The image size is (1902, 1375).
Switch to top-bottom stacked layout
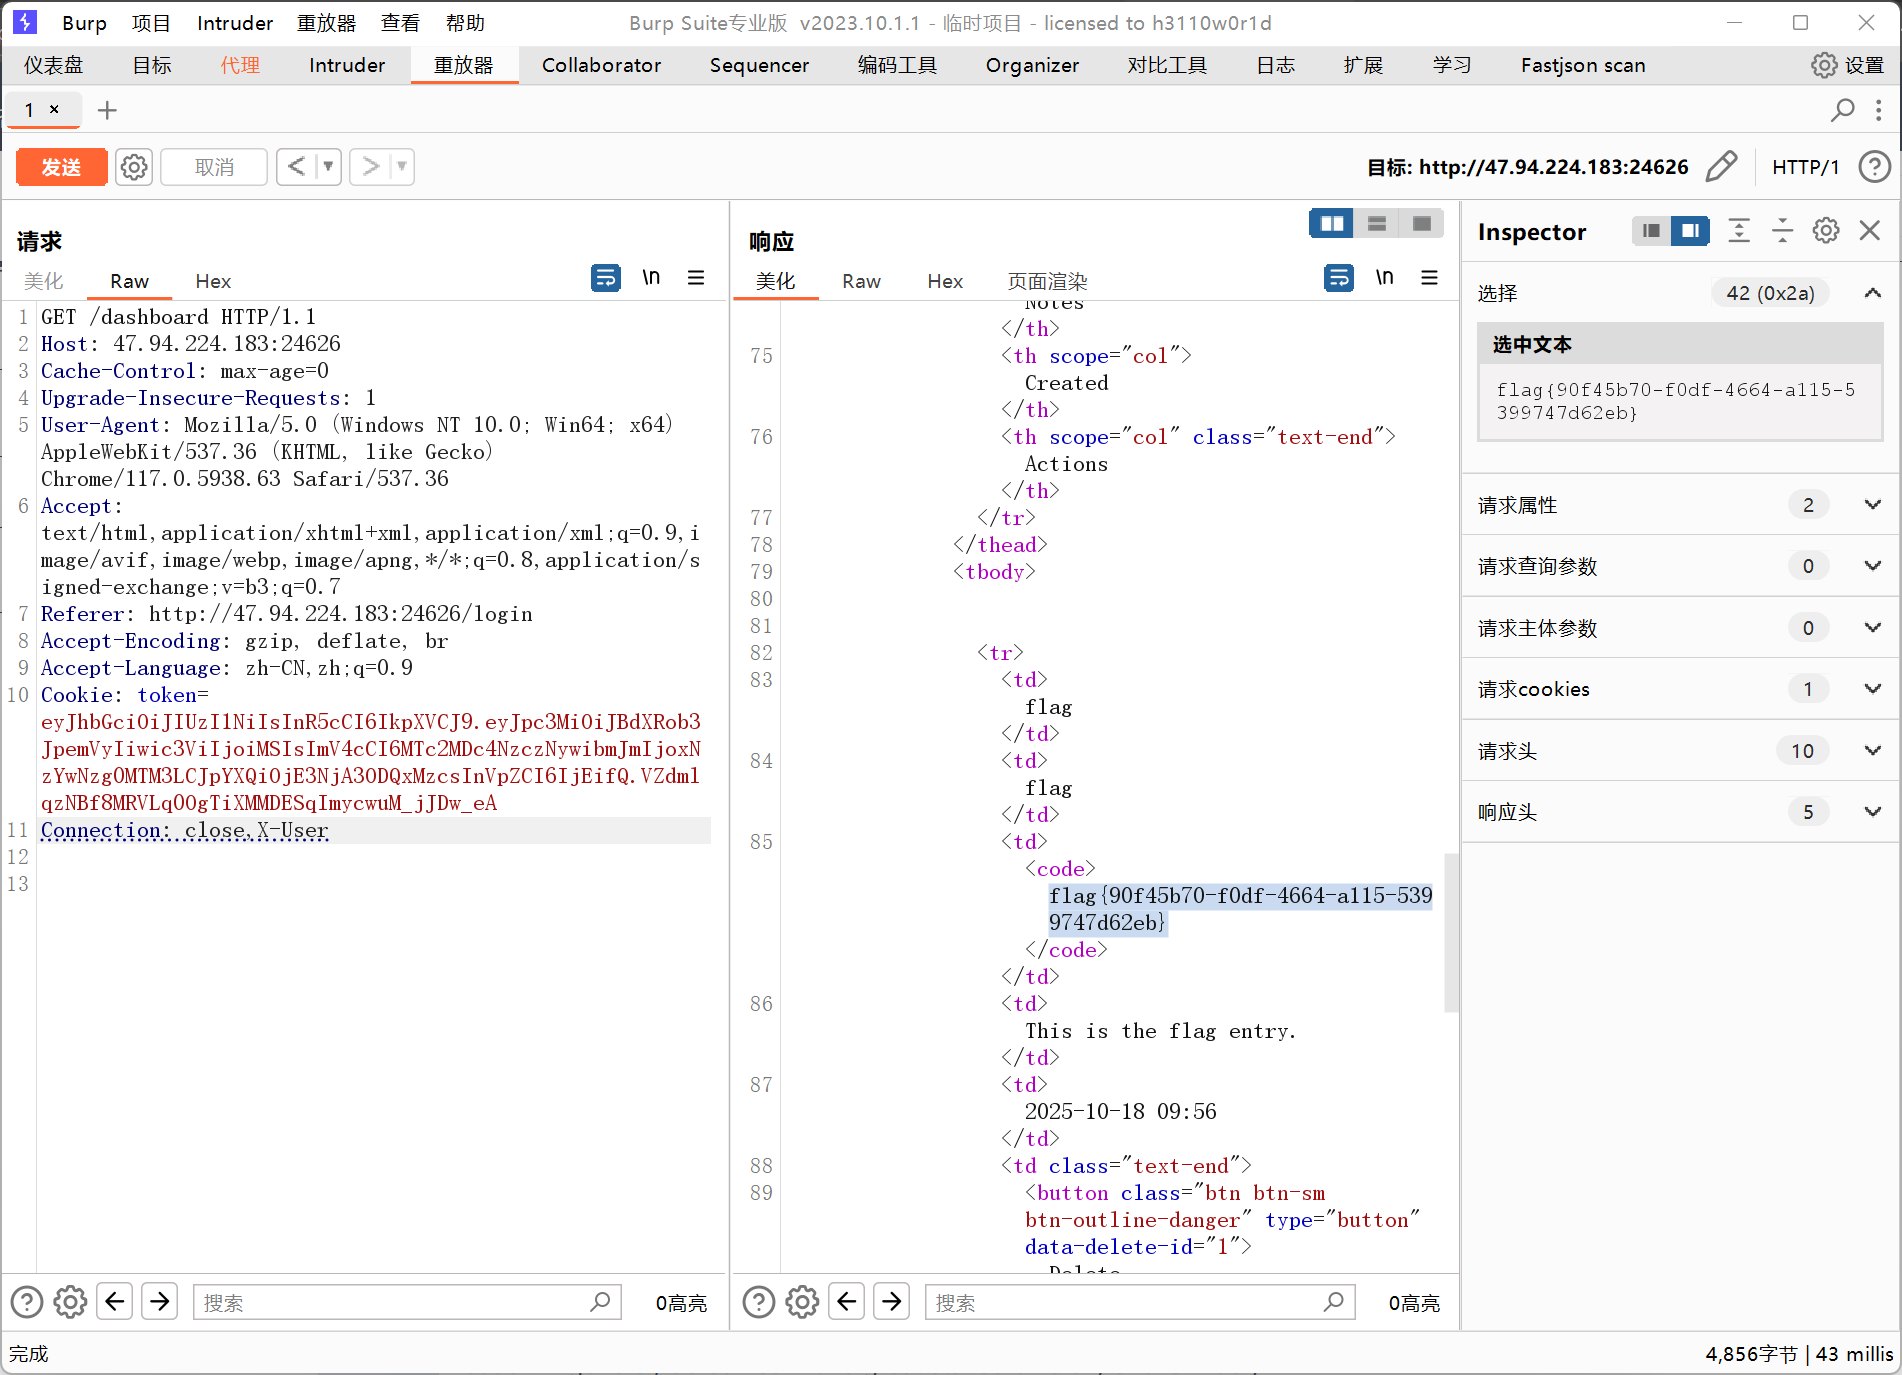click(x=1377, y=224)
